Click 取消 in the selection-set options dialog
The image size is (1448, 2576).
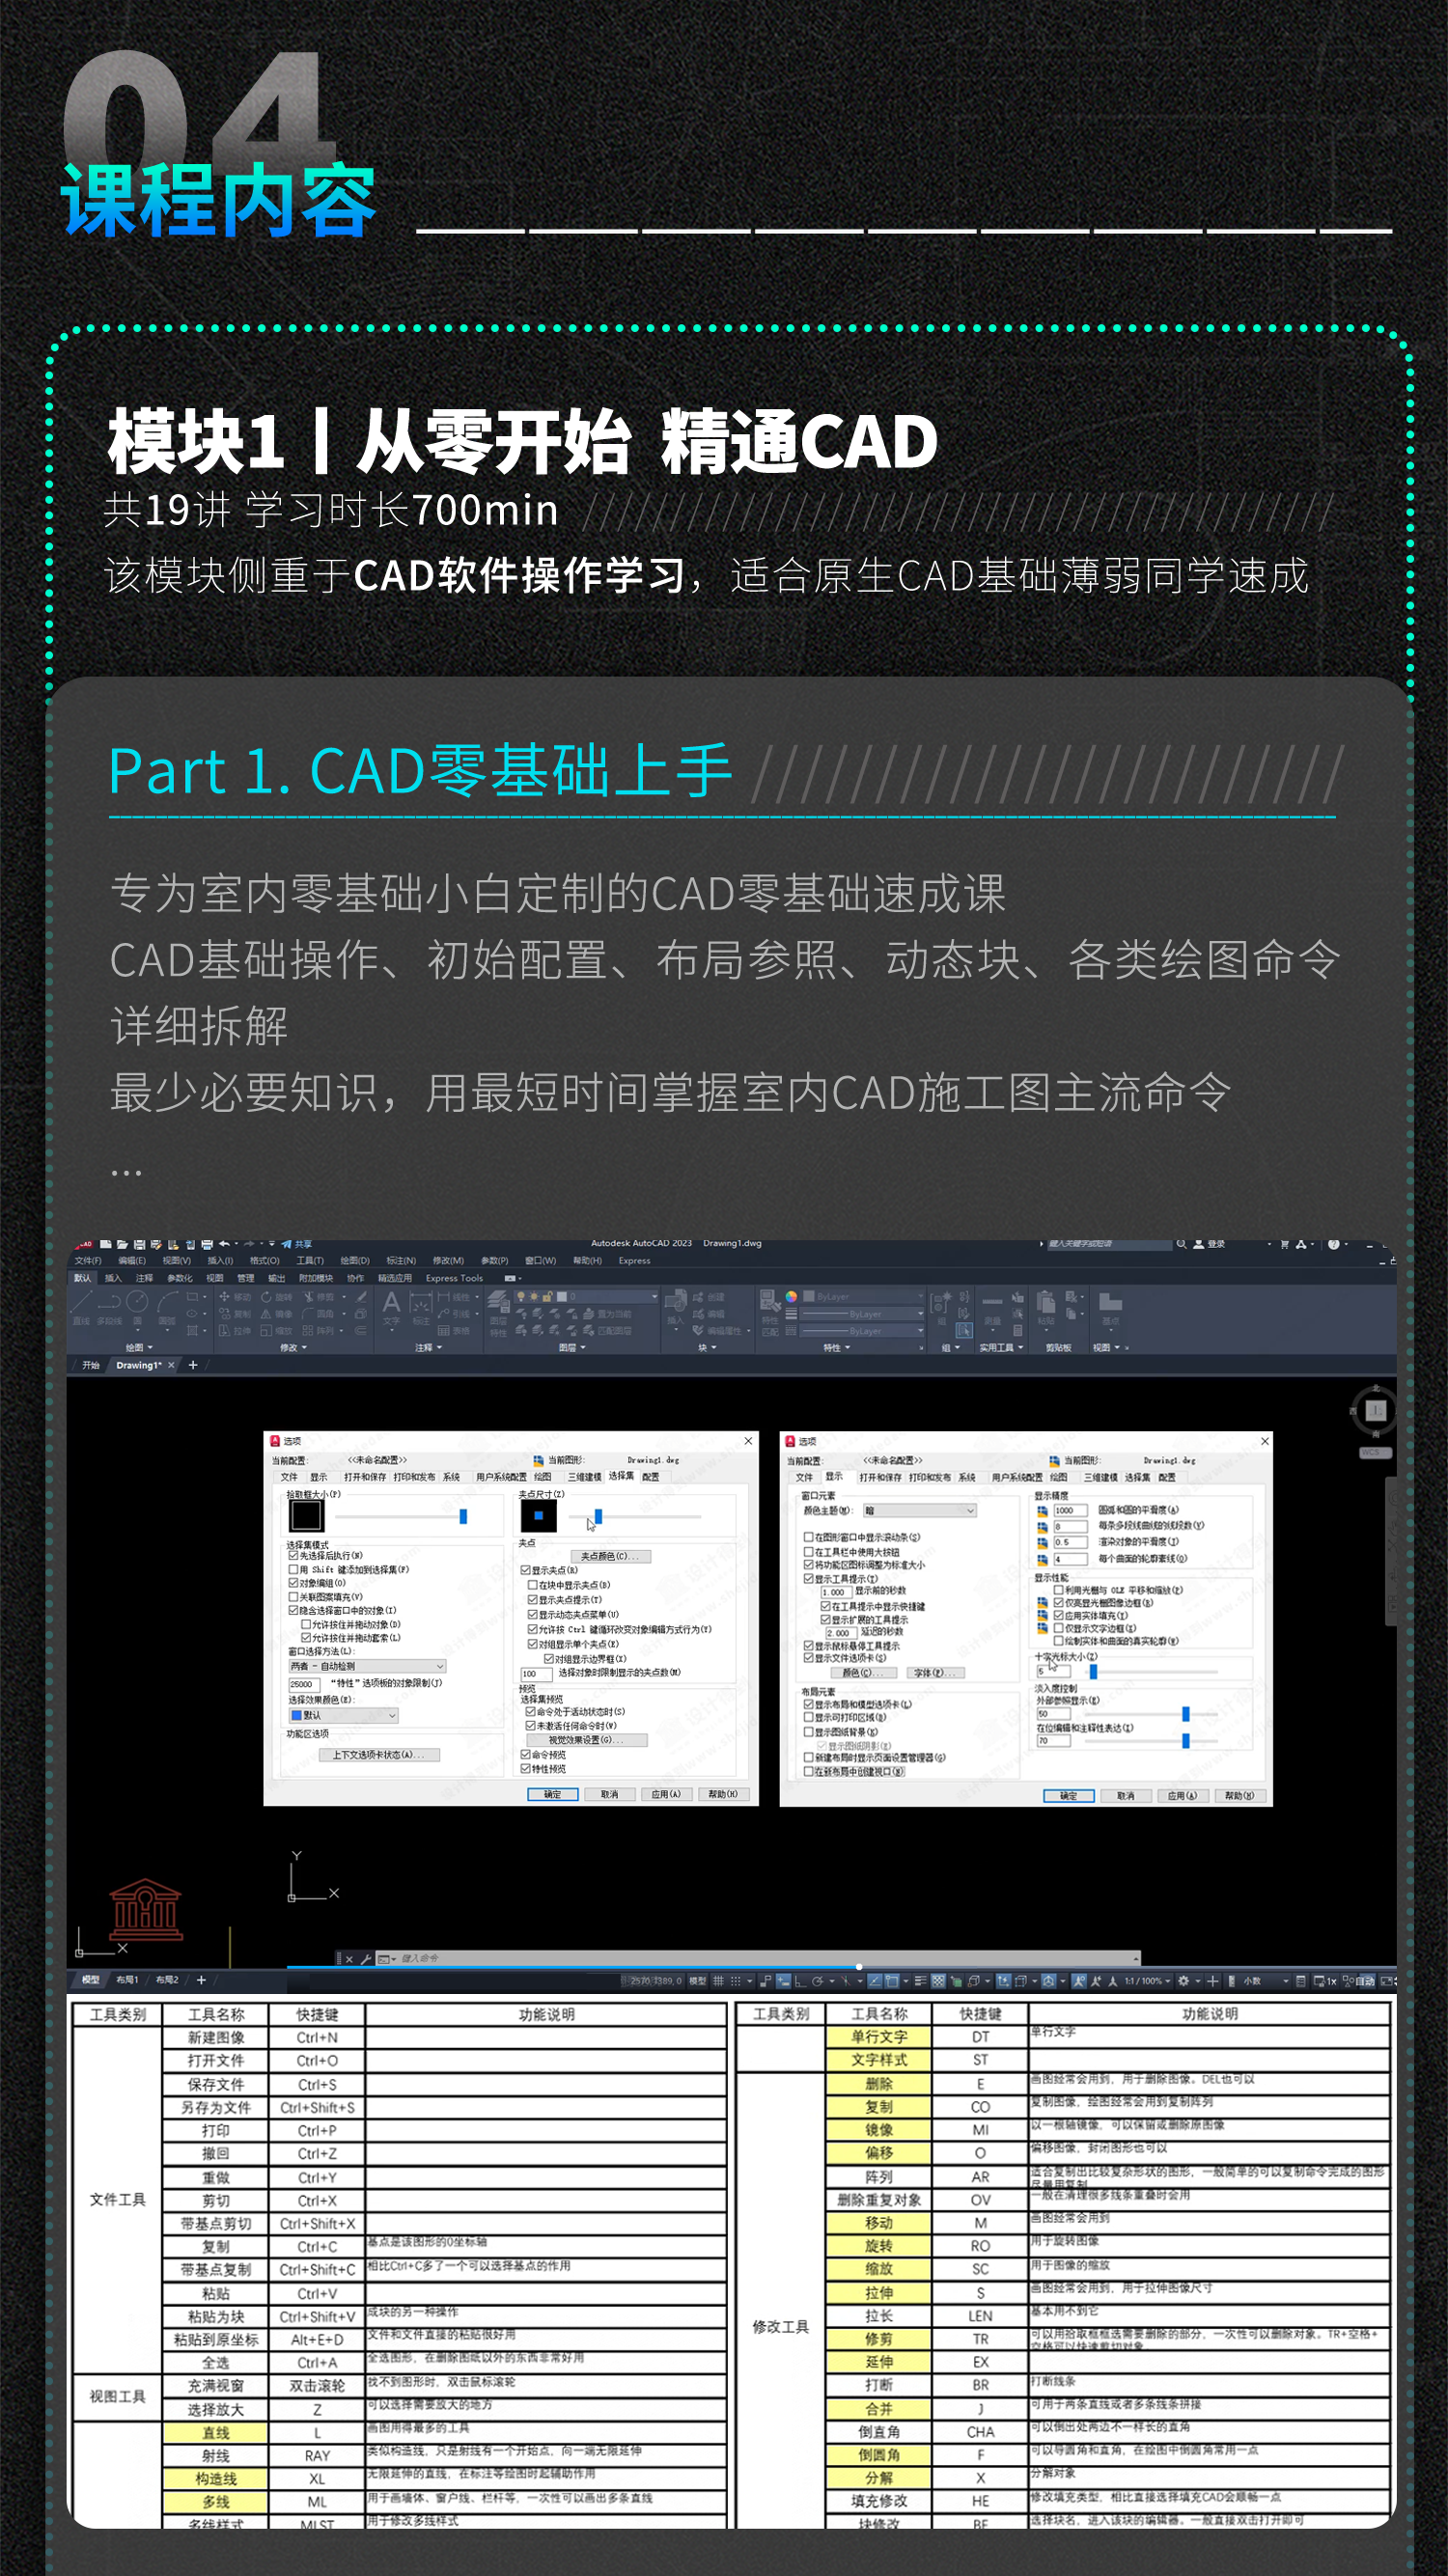pos(610,1795)
